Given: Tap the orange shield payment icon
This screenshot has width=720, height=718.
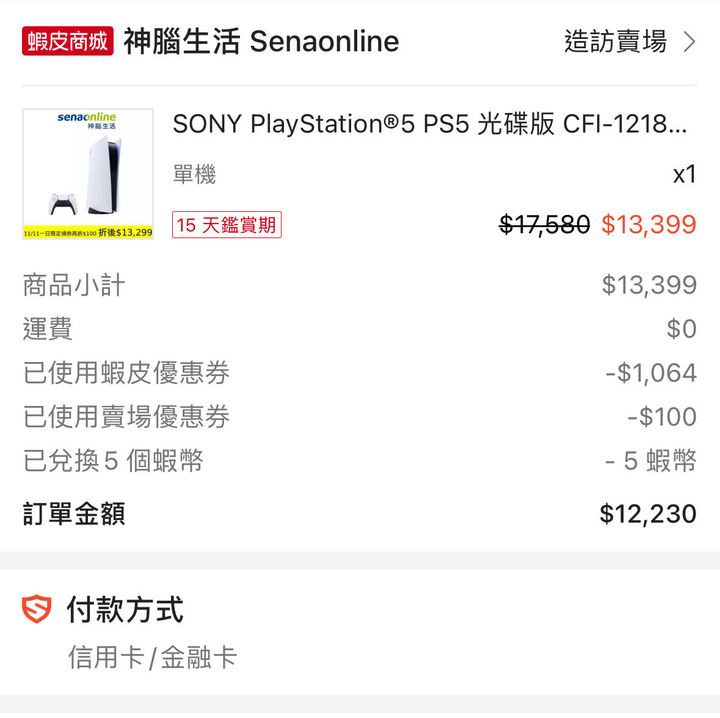Looking at the screenshot, I should pyautogui.click(x=36, y=609).
